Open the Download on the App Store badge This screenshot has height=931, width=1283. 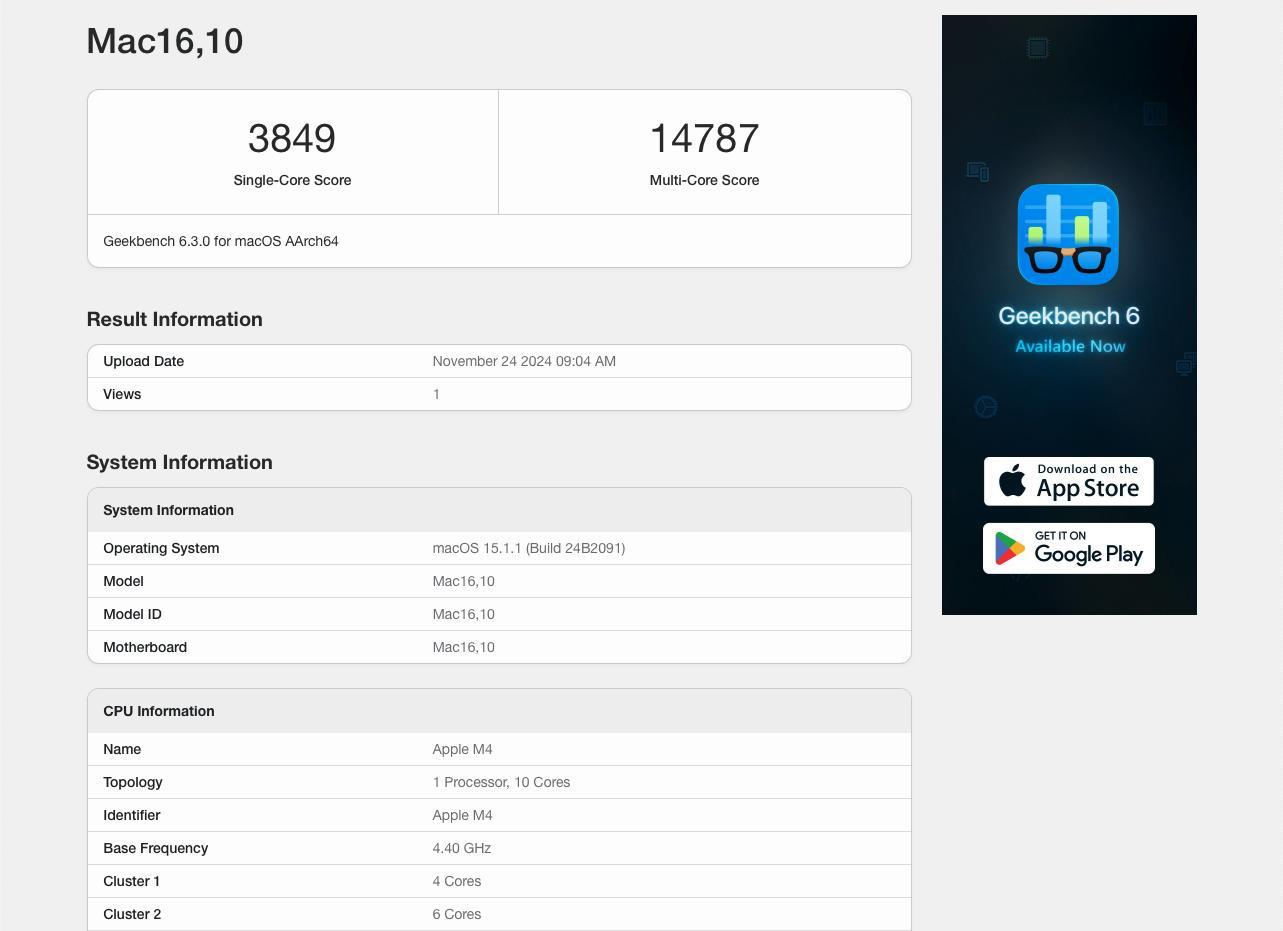1068,481
